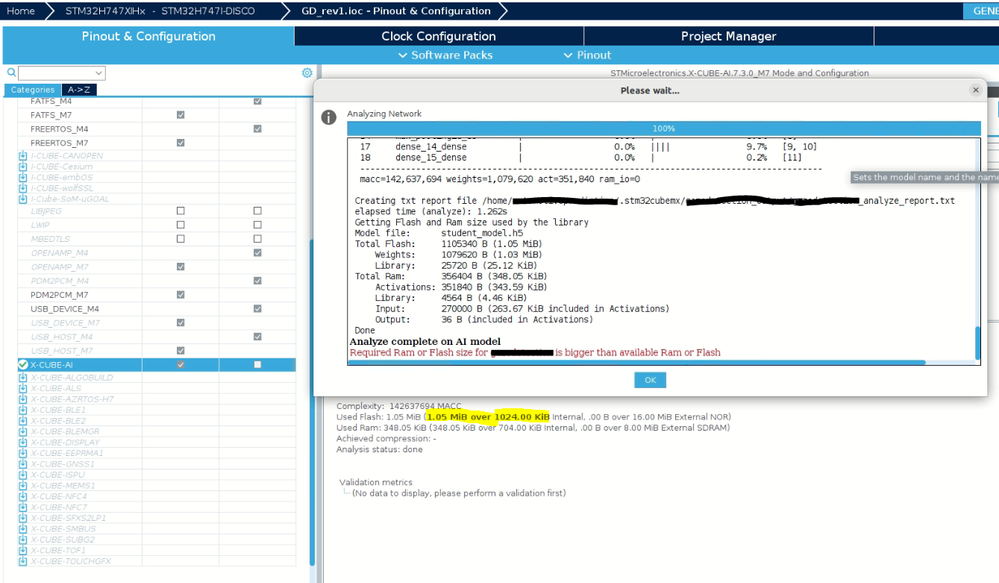Viewport: 999px width, 583px height.
Task: Click the "Complexity: 142637694 MACC" line
Action: pos(398,406)
